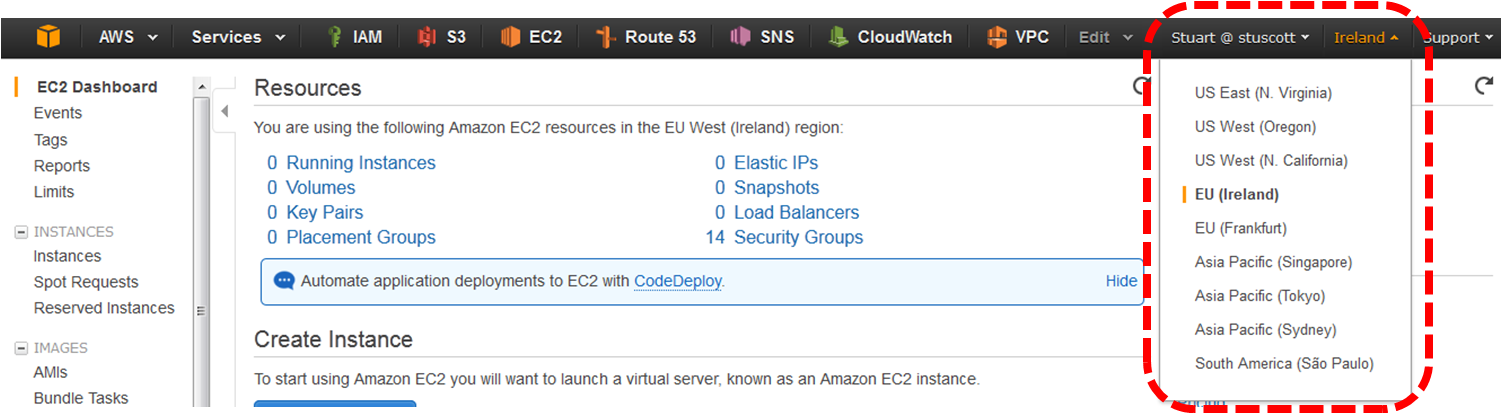Open the CloudWatch shortcut icon

(x=838, y=37)
